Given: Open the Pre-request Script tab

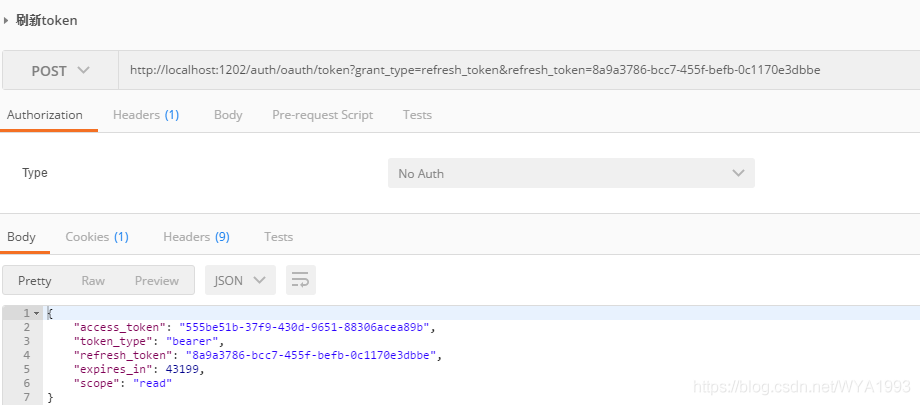Looking at the screenshot, I should click(x=322, y=115).
